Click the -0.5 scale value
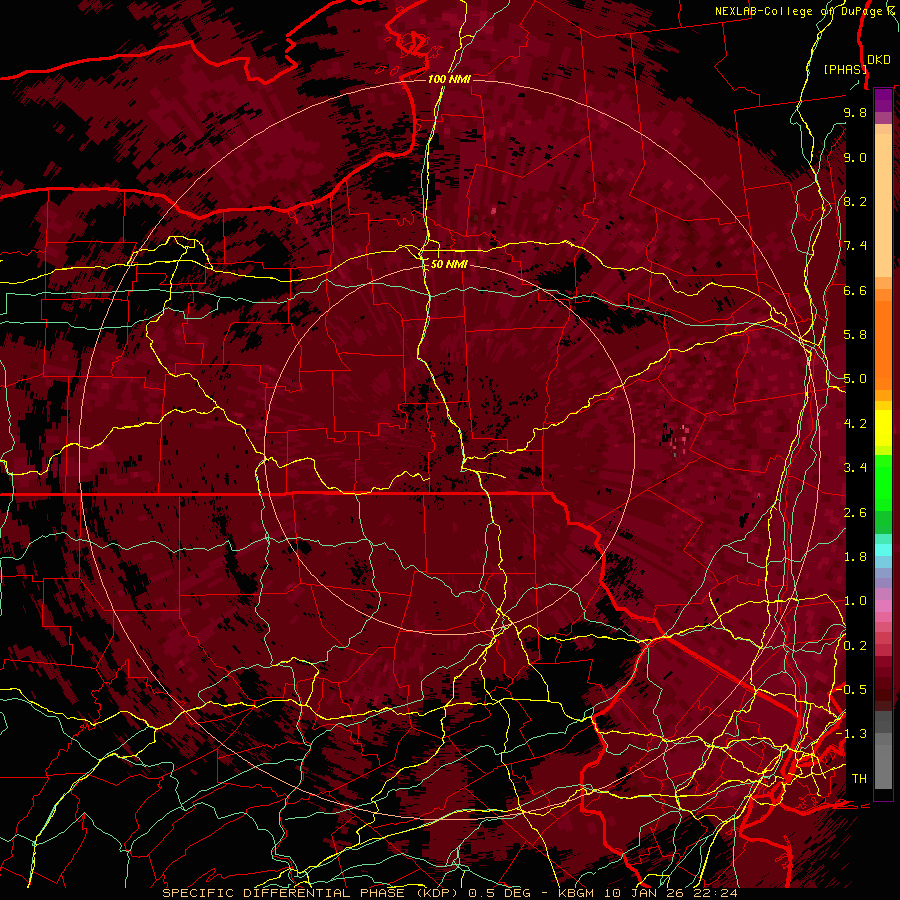Screen dimensions: 900x900 point(851,689)
